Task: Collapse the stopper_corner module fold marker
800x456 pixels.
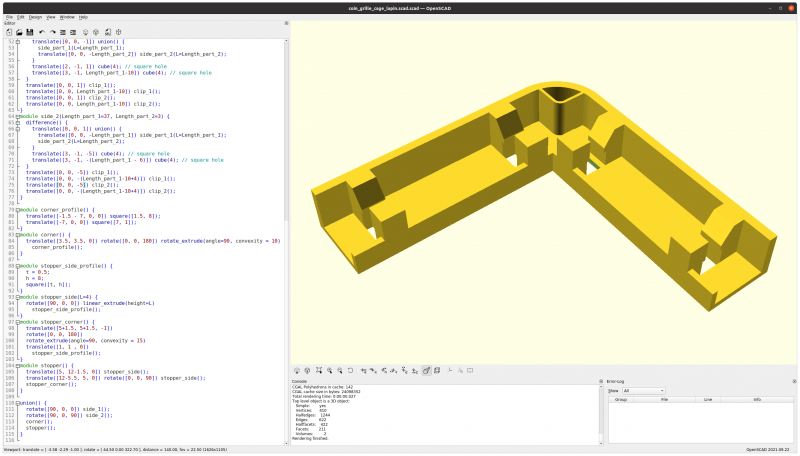Action: 18,322
